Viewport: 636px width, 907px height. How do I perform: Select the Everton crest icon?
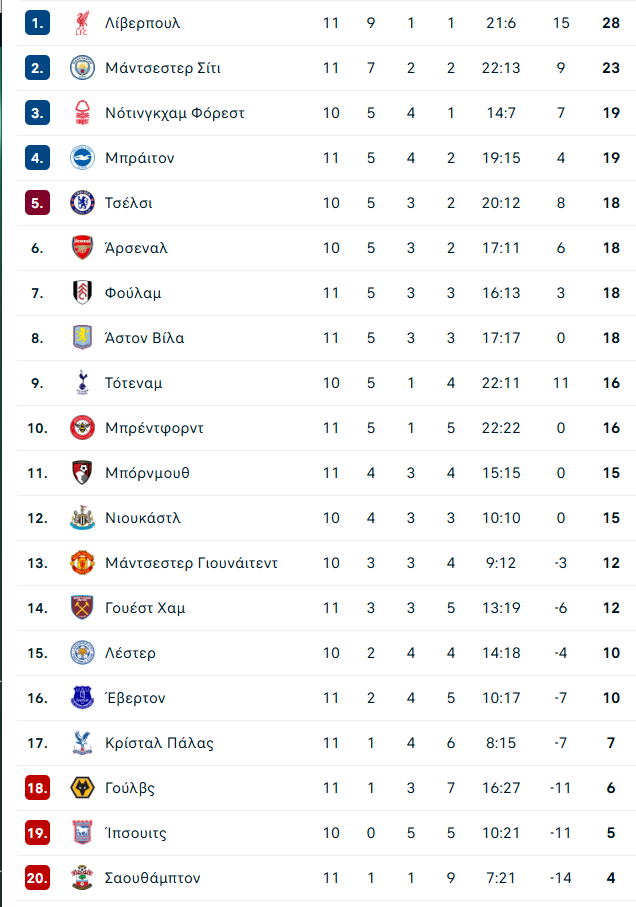pos(82,698)
